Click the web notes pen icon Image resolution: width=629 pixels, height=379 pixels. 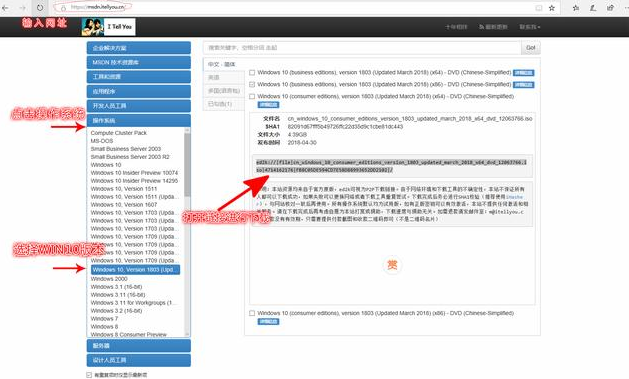pyautogui.click(x=593, y=8)
